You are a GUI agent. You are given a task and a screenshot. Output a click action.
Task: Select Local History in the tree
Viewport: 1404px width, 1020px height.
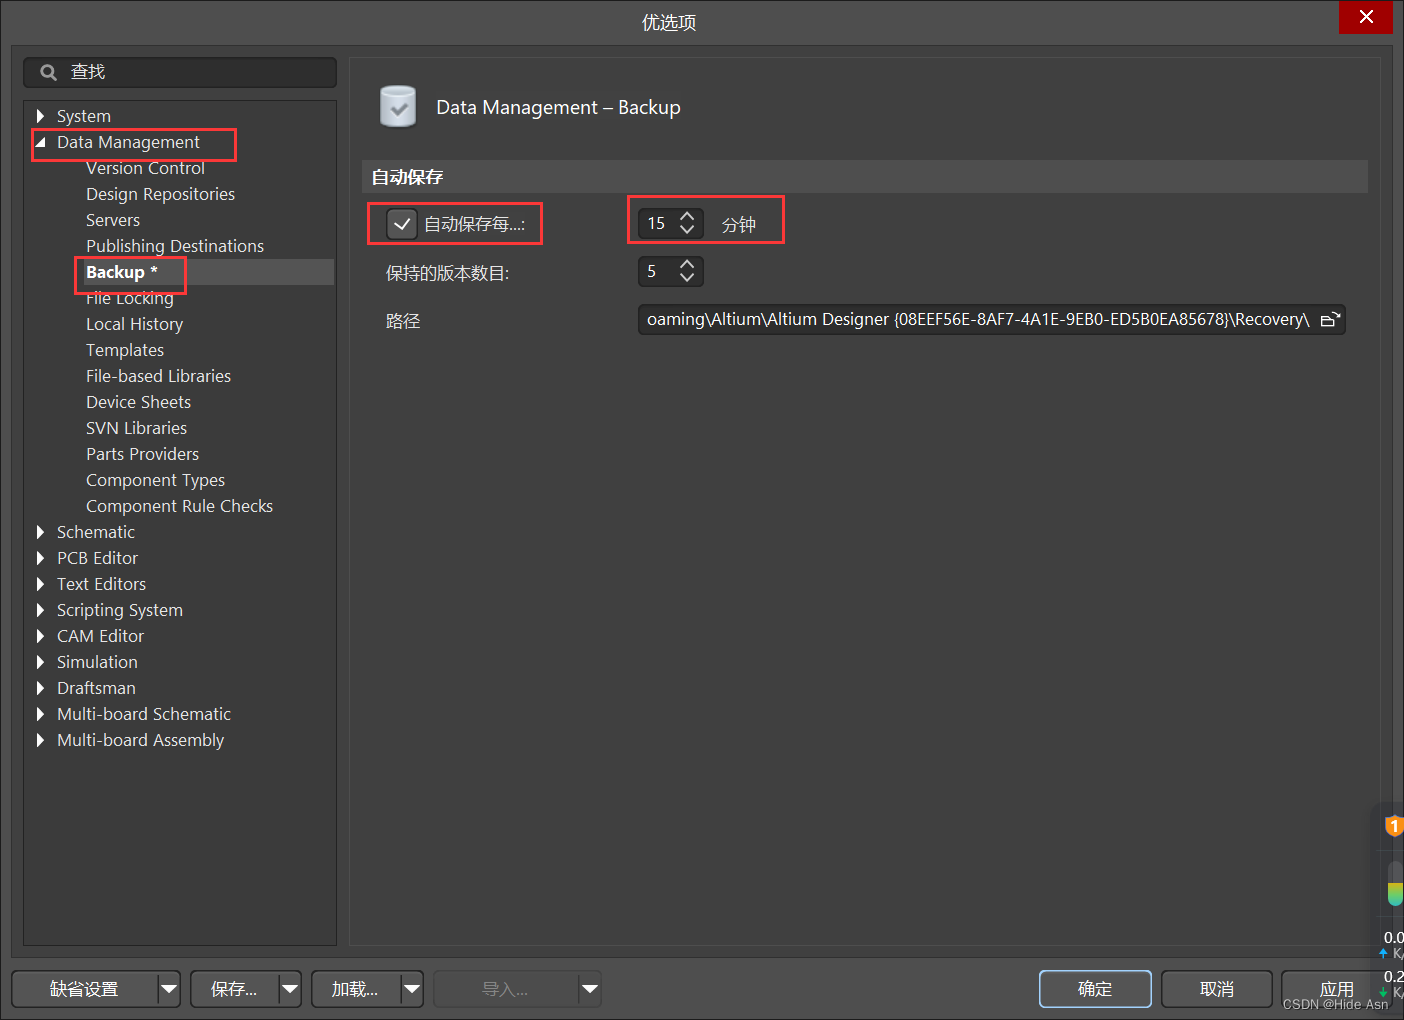tap(134, 324)
